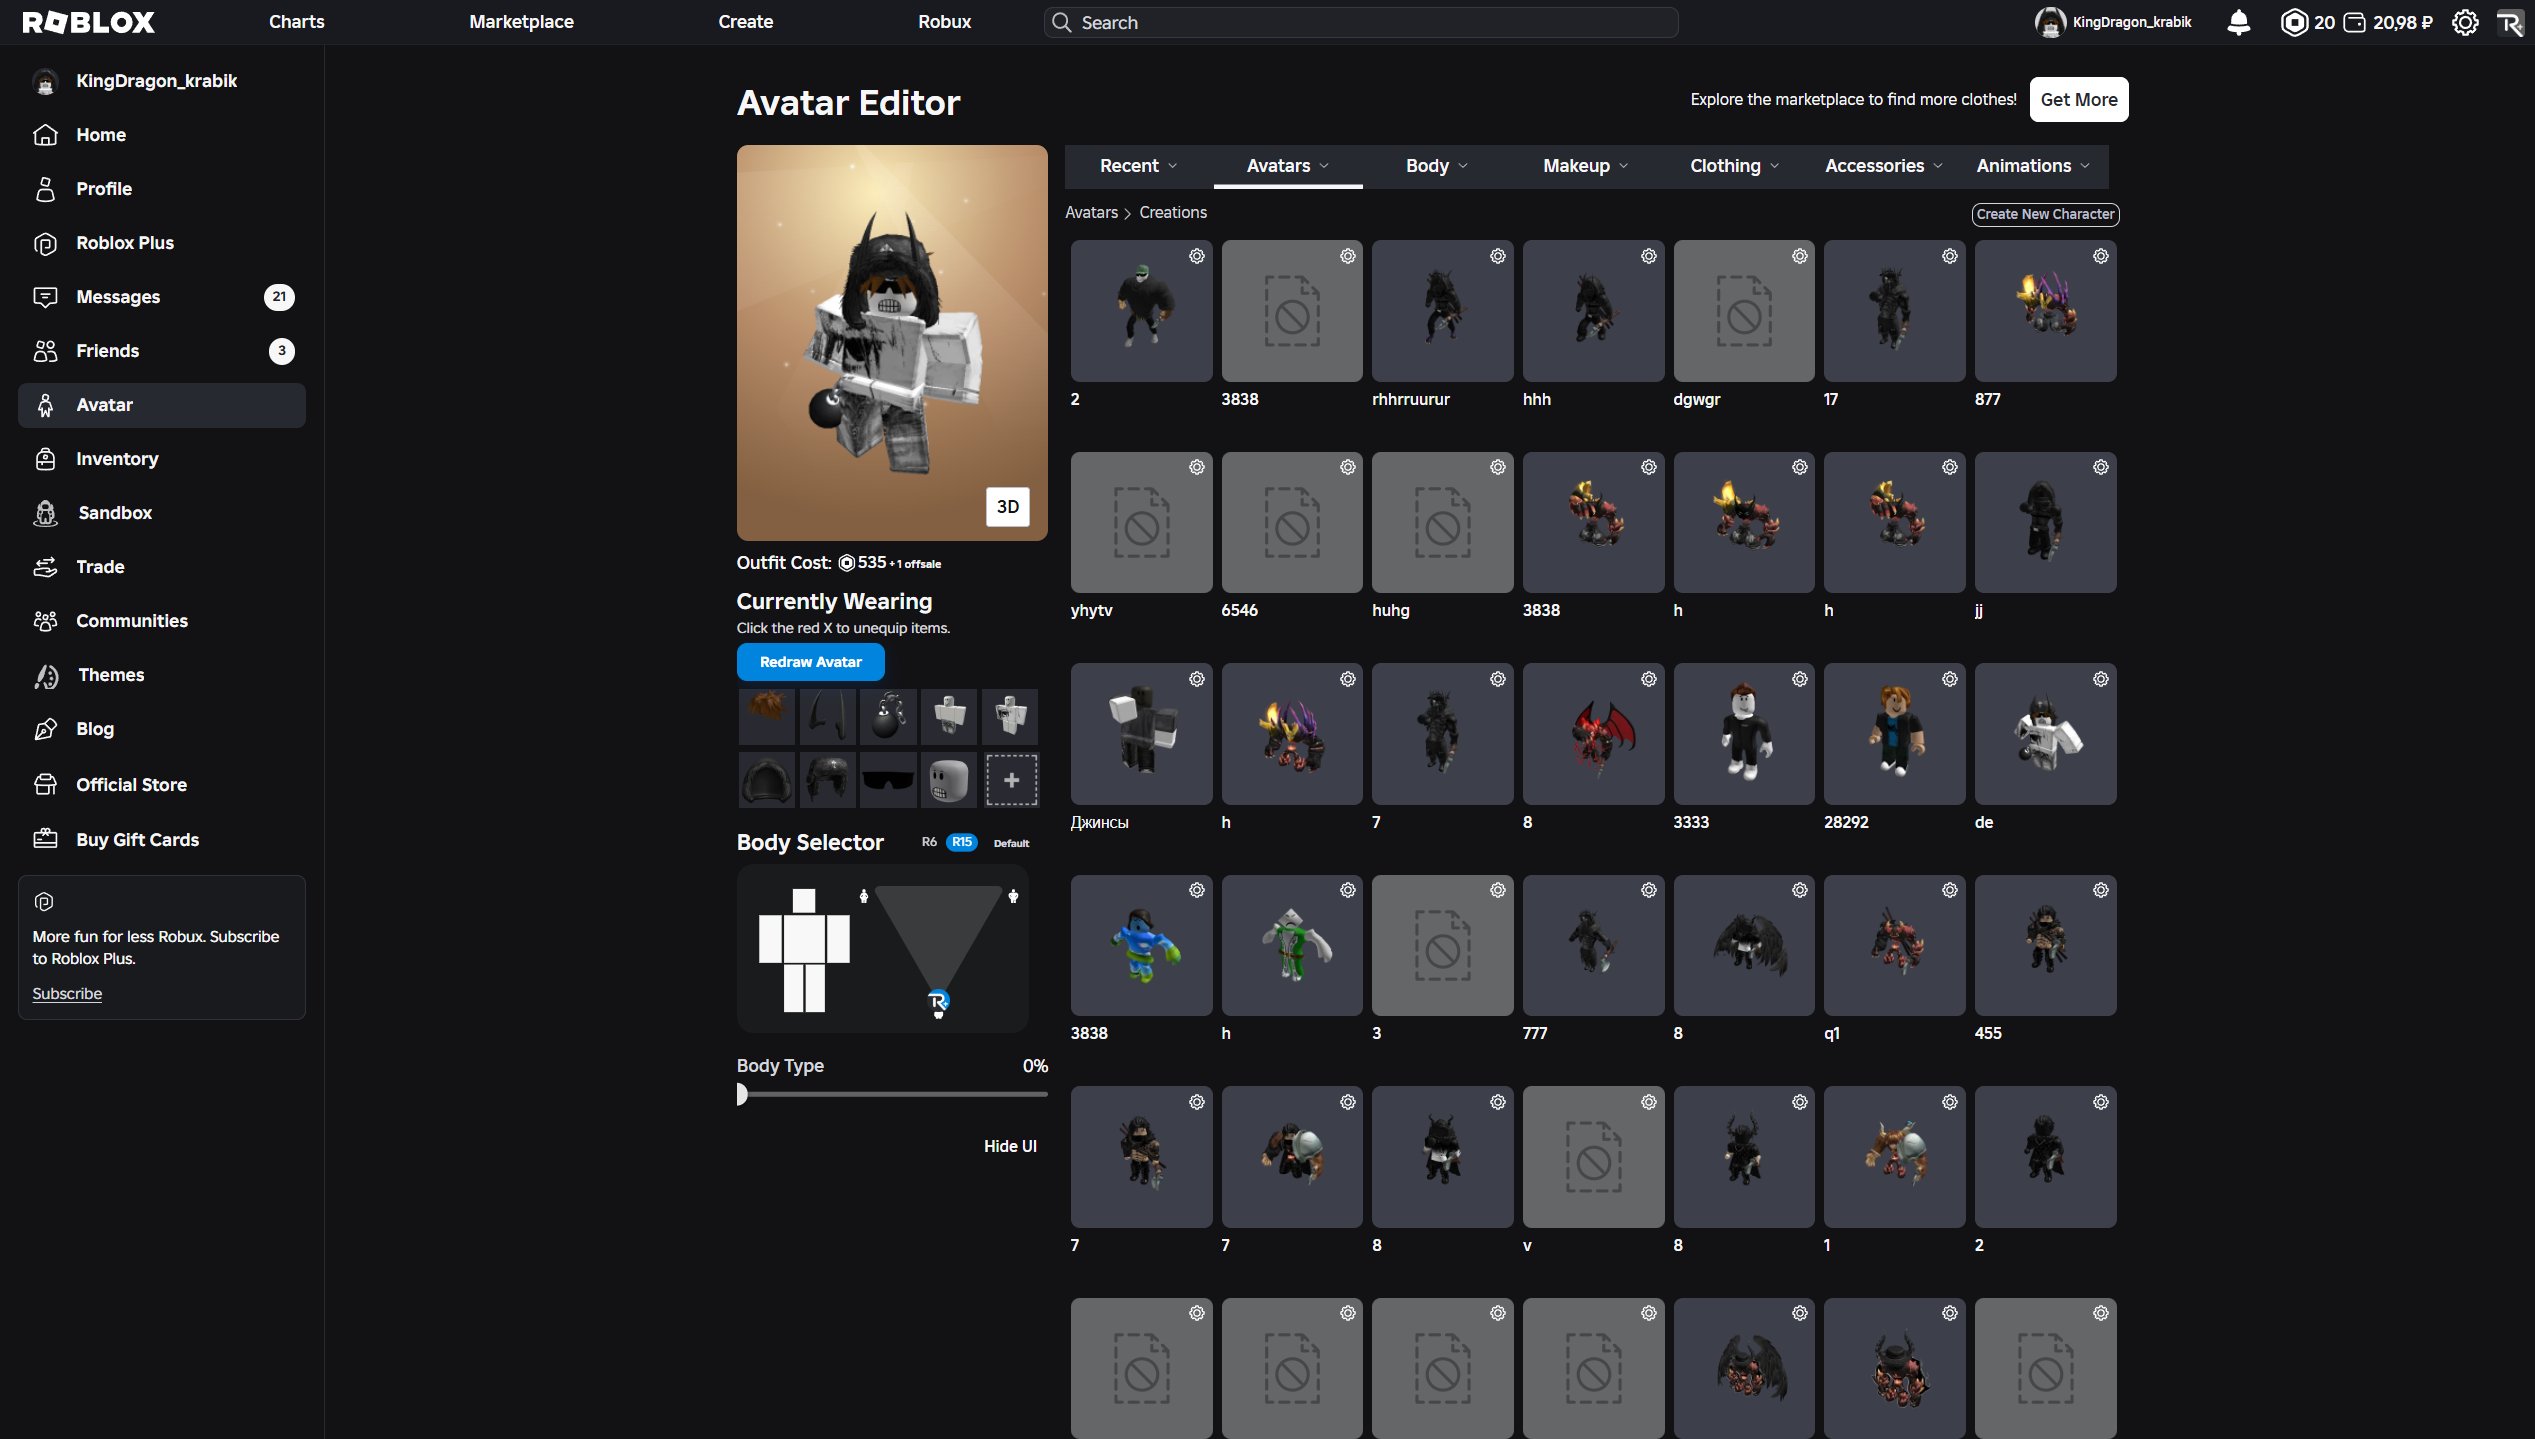
Task: Click the Body Type slider handle
Action: click(x=742, y=1095)
